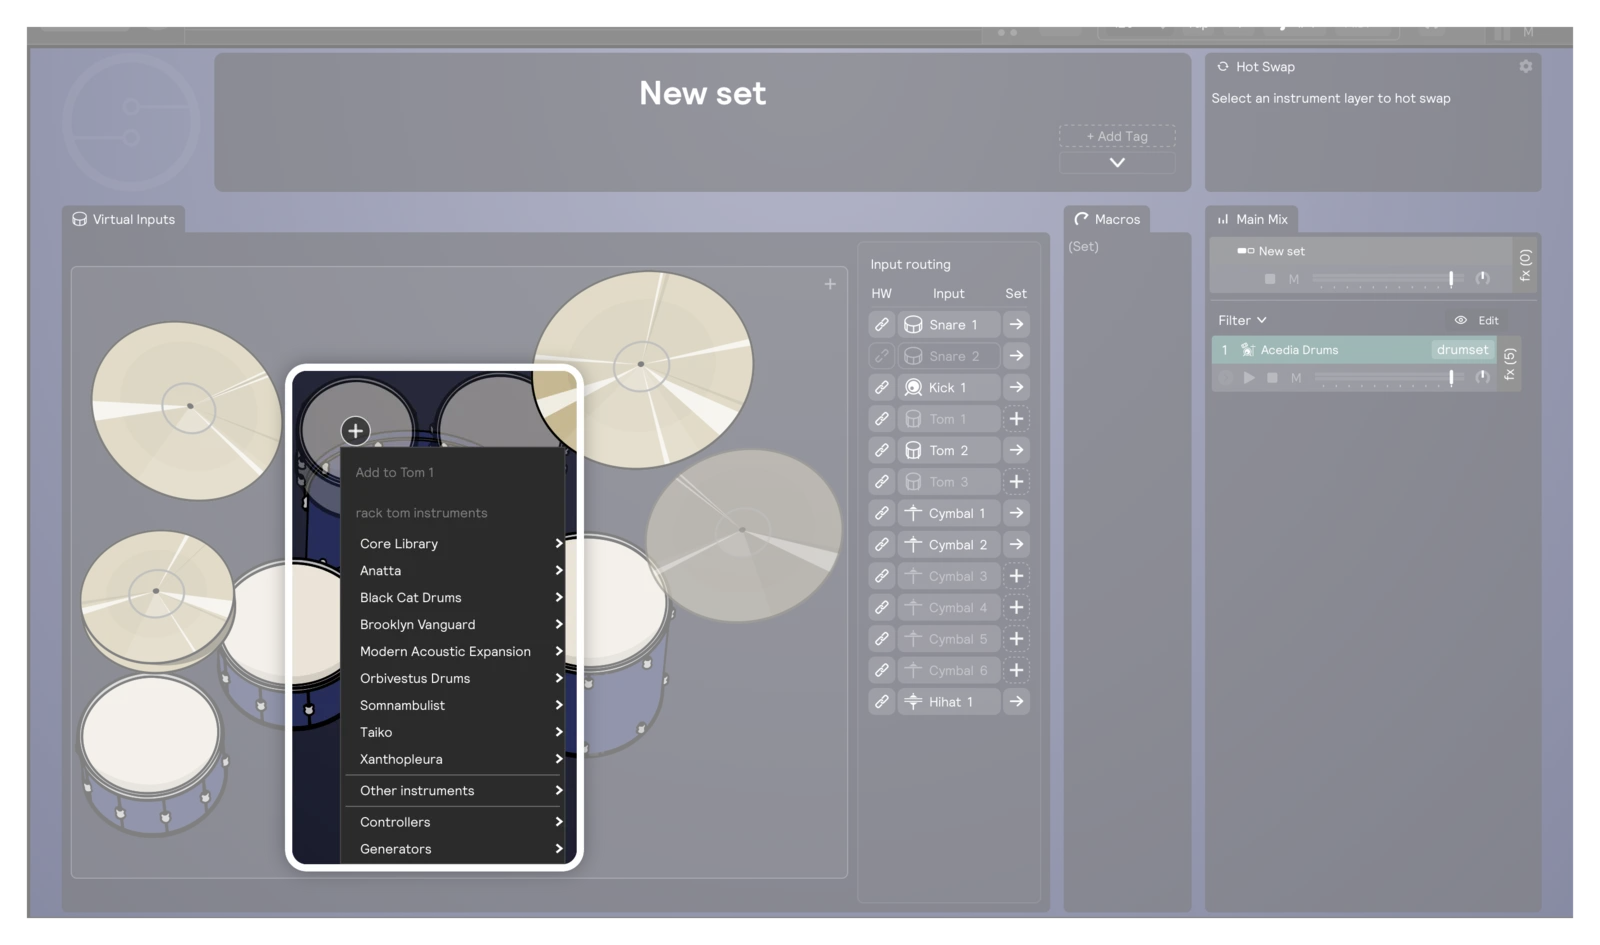1600x945 pixels.
Task: Open fx (5) on Acedia Drums
Action: click(x=1510, y=364)
